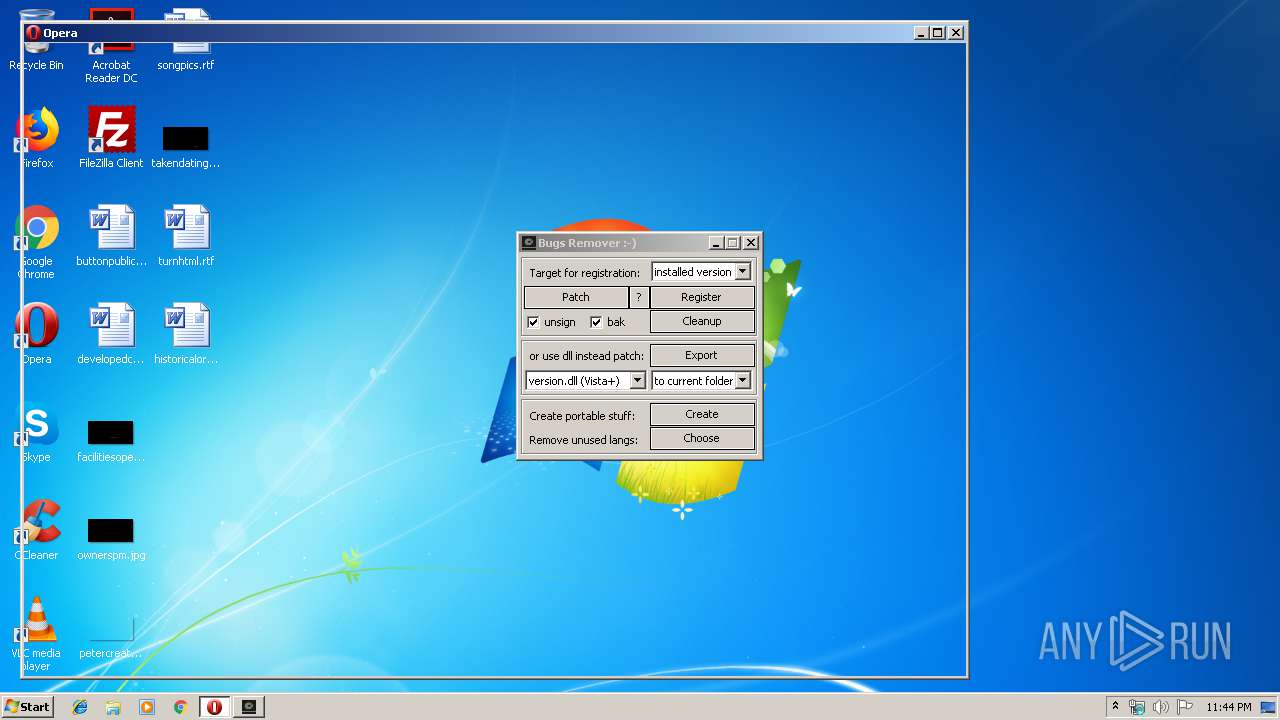Close the Bugs Remover window

(x=751, y=243)
